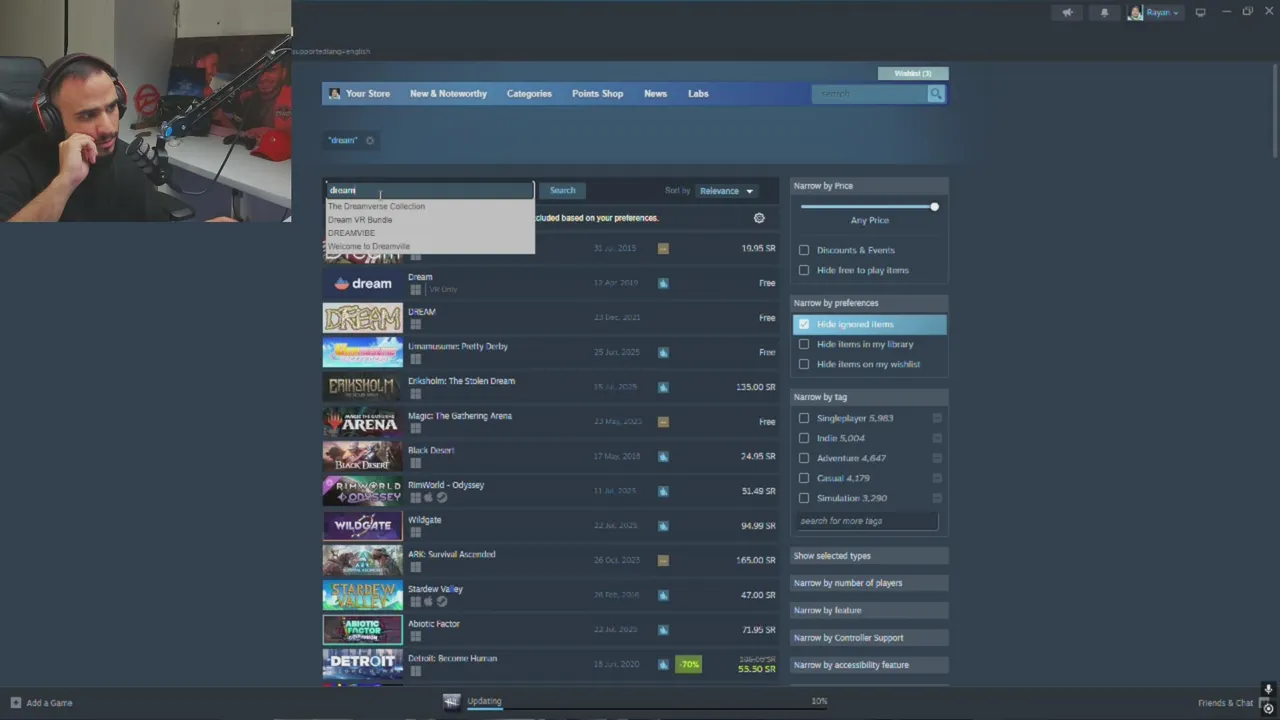Click the Windows icon under Wildgate

point(416,532)
